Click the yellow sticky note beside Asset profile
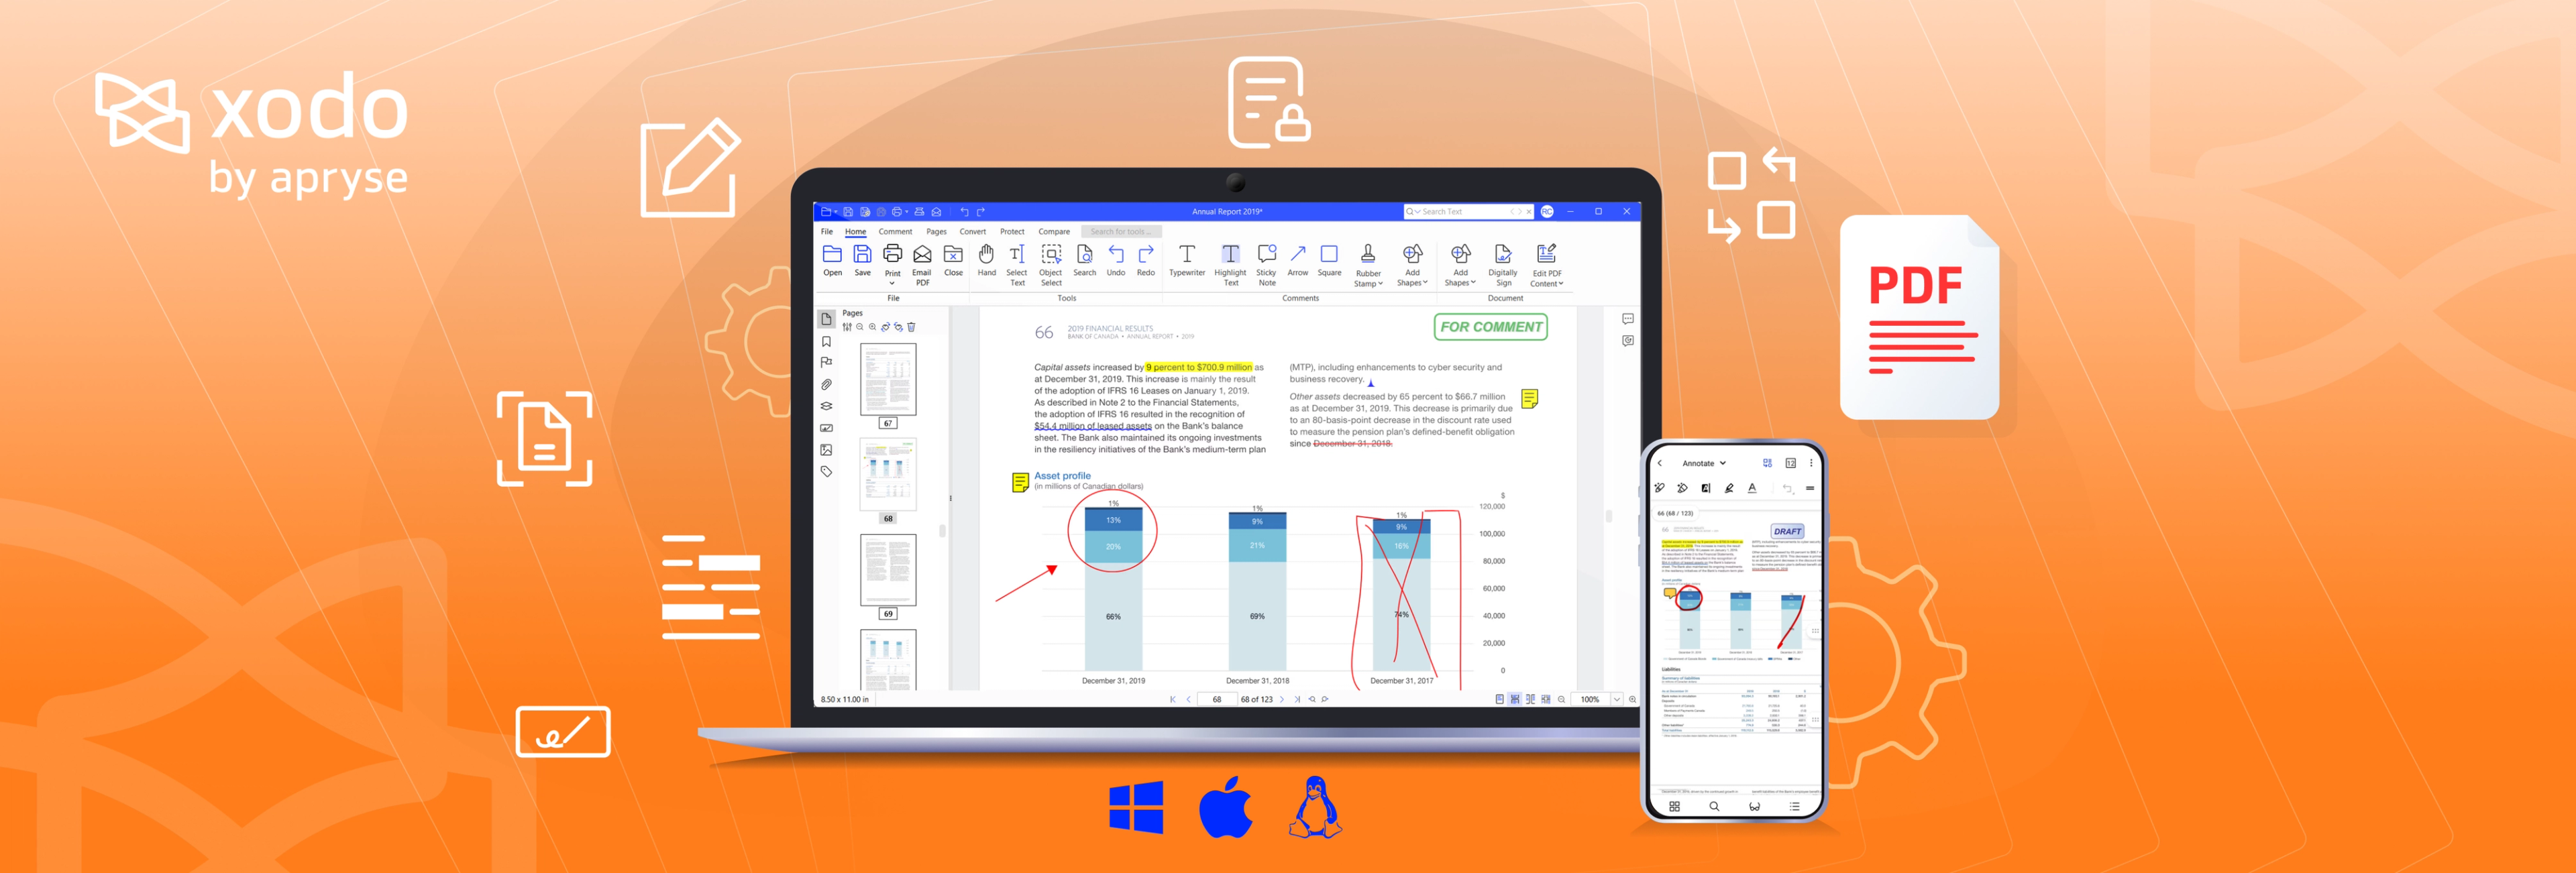The image size is (2576, 873). pos(1020,483)
